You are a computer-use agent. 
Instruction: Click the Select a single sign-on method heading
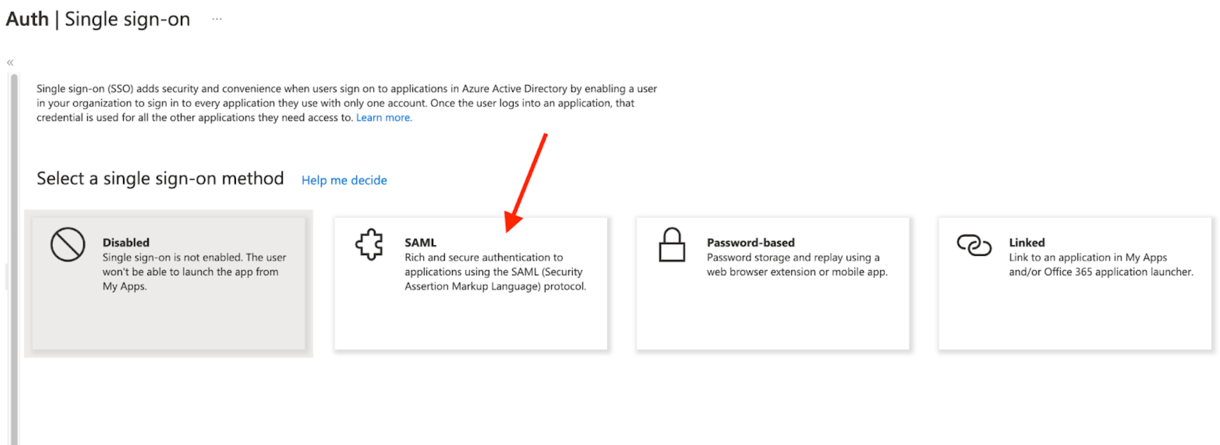click(160, 179)
